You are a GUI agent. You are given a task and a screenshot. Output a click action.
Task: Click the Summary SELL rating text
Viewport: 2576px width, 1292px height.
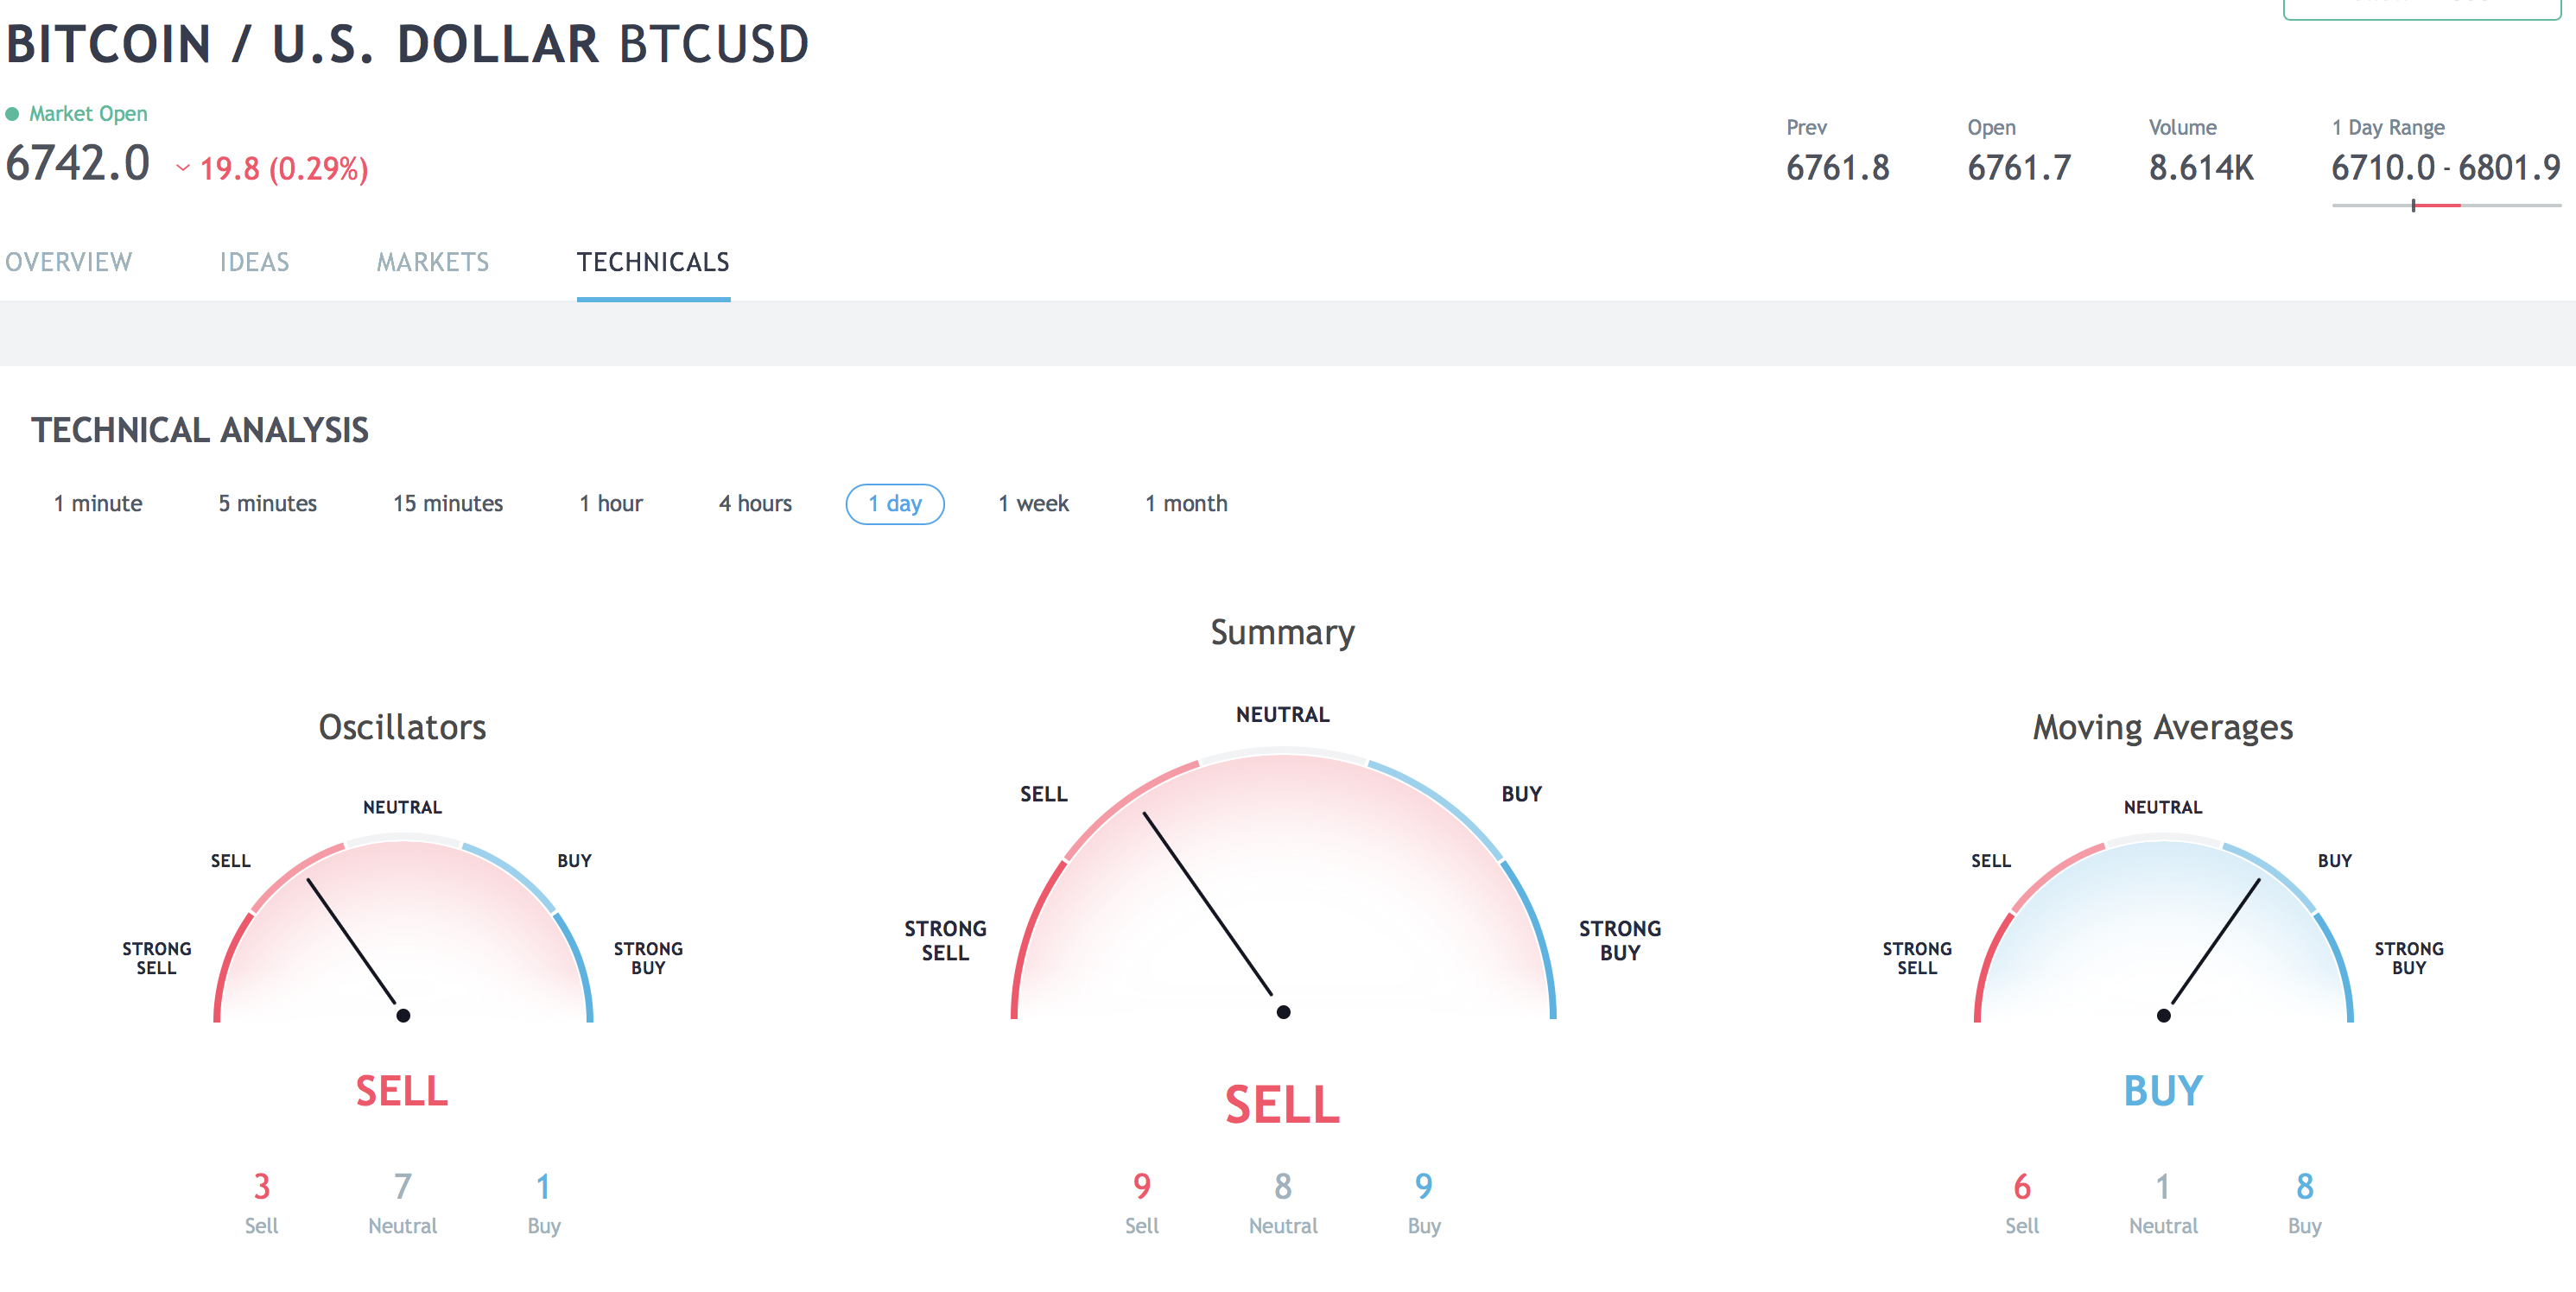point(1282,1104)
